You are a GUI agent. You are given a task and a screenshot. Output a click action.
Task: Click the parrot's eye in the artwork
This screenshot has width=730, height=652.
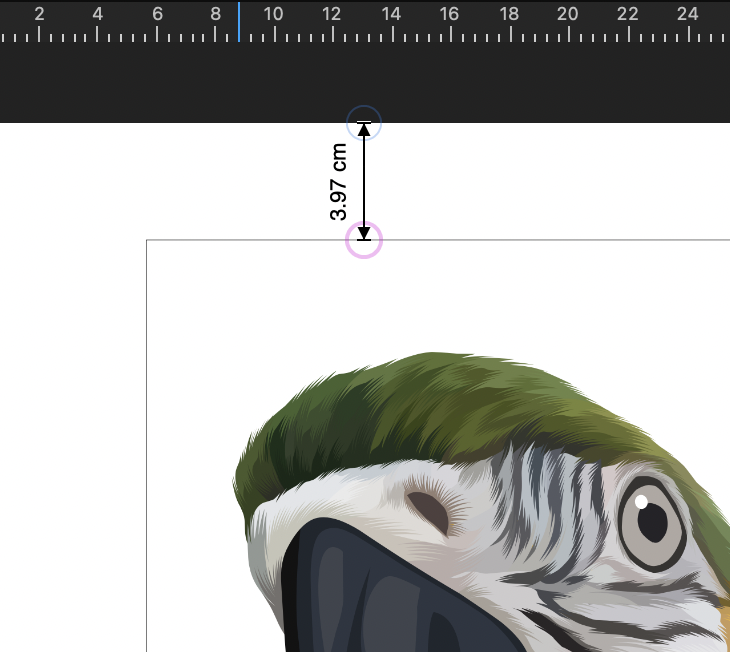[653, 524]
